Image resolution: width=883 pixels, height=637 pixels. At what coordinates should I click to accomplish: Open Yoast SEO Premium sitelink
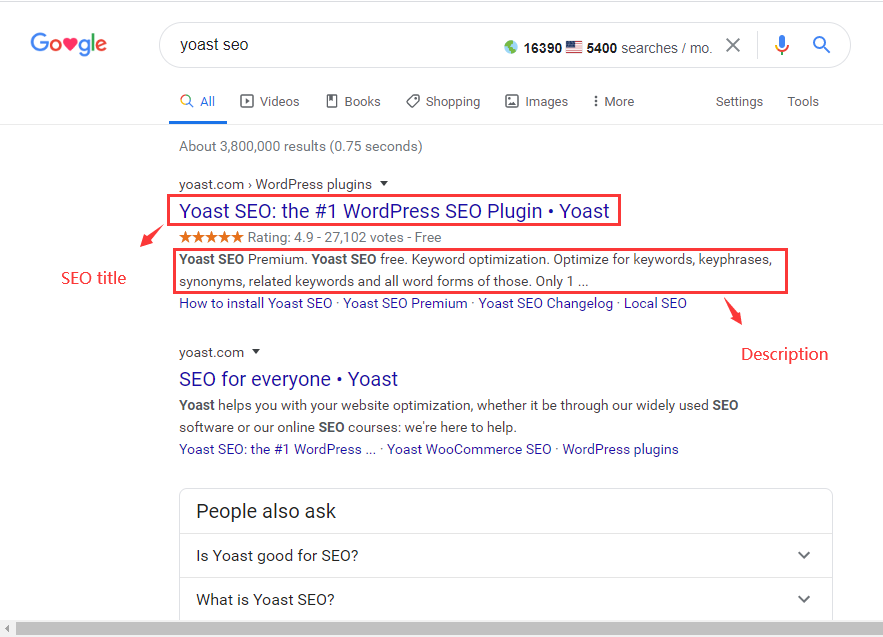tap(405, 303)
